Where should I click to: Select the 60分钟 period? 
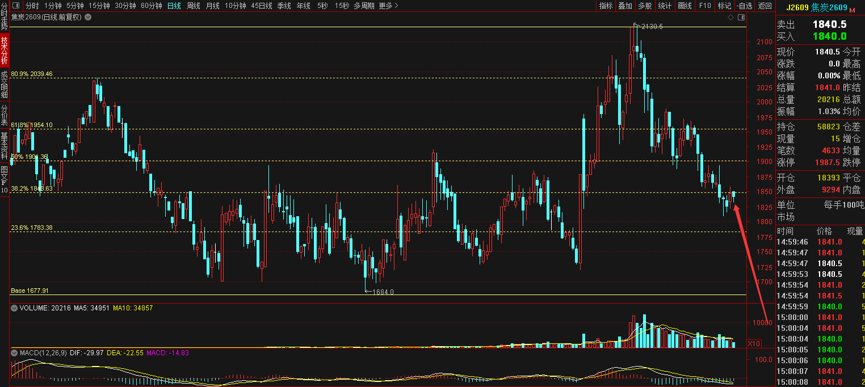151,6
